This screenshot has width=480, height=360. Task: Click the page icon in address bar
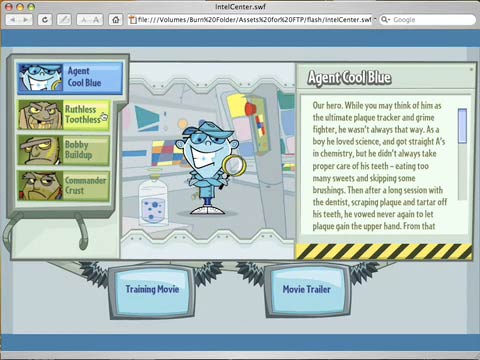point(133,20)
